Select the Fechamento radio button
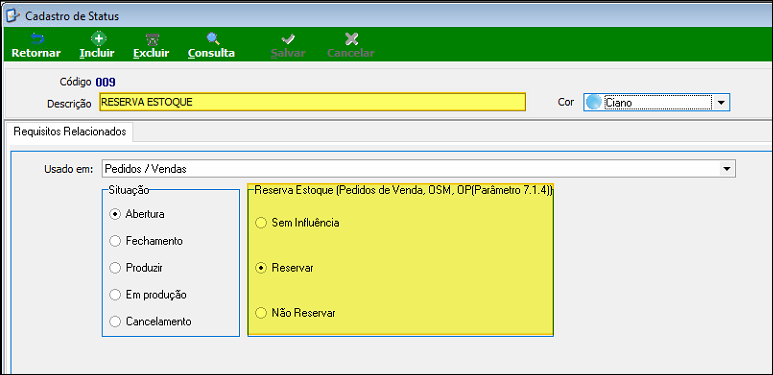This screenshot has height=375, width=773. [x=115, y=241]
